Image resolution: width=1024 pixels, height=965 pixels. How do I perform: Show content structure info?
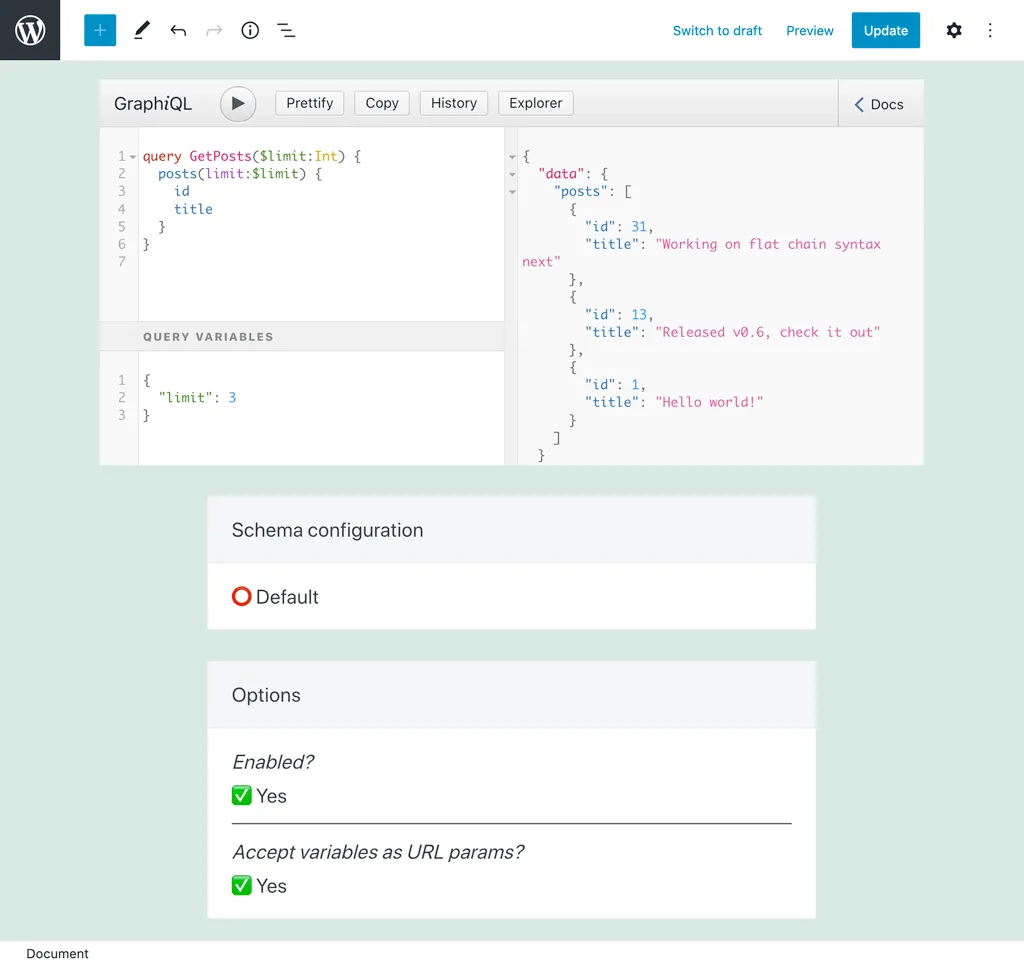[x=250, y=30]
